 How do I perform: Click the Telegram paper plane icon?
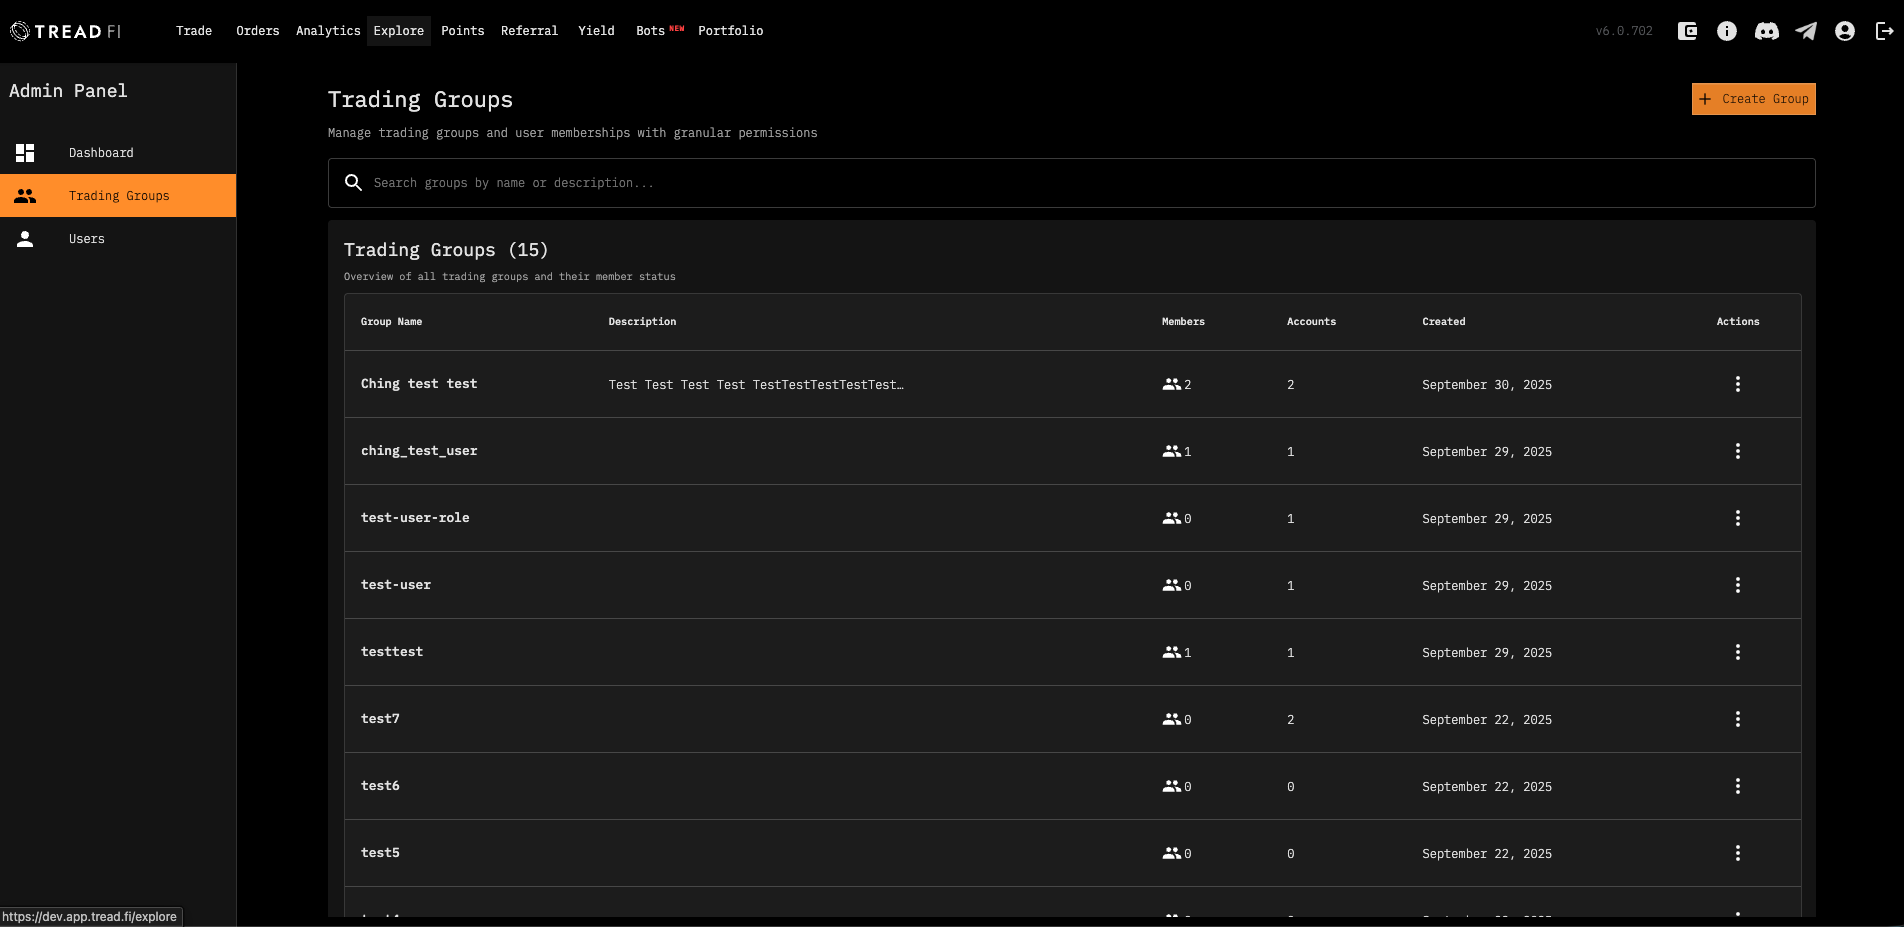click(1806, 31)
